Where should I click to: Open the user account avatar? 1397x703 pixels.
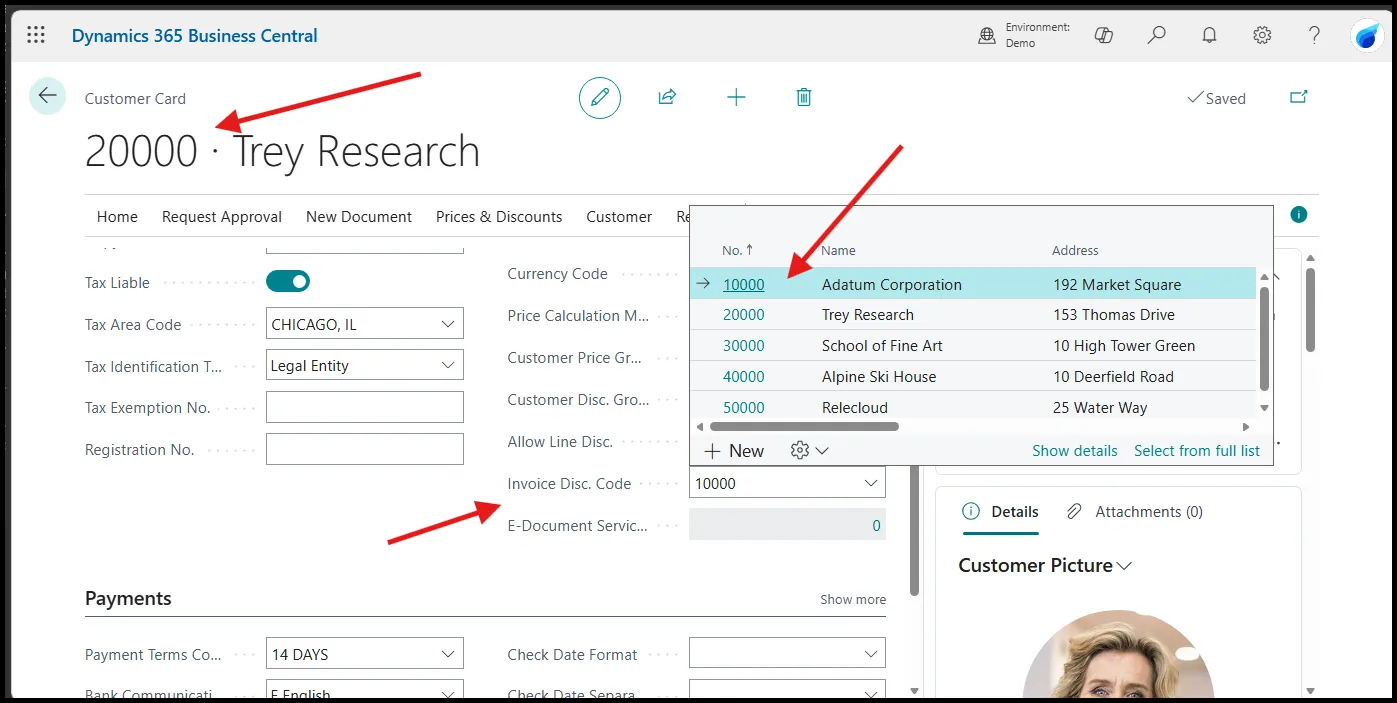1366,36
